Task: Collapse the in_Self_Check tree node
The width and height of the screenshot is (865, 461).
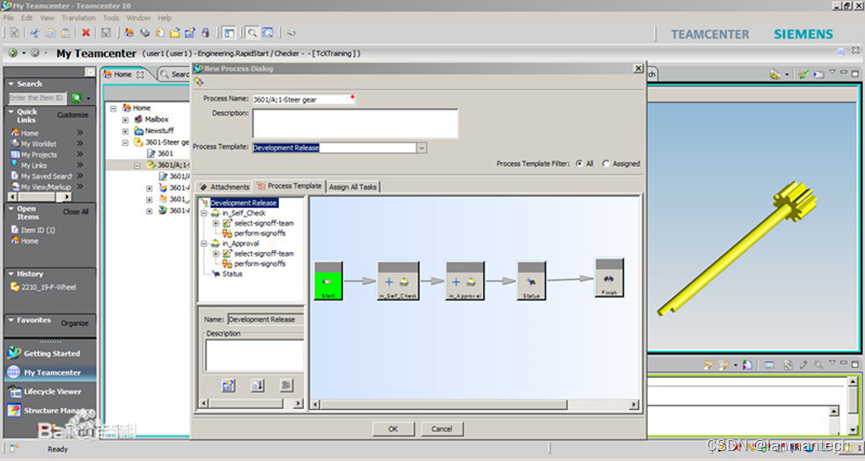Action: [x=204, y=213]
